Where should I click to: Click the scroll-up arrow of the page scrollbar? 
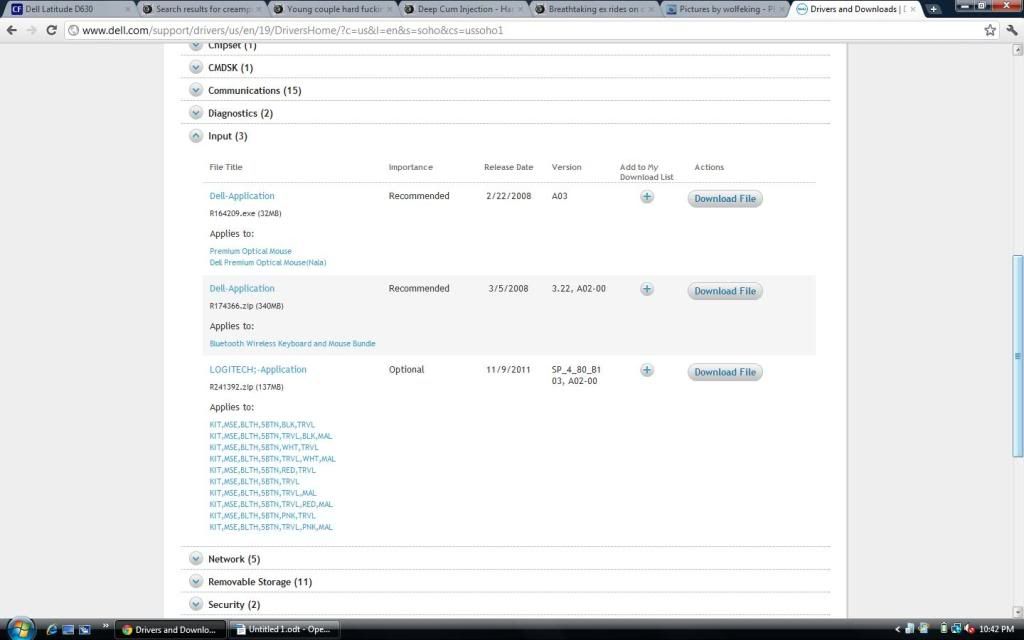tap(1017, 50)
